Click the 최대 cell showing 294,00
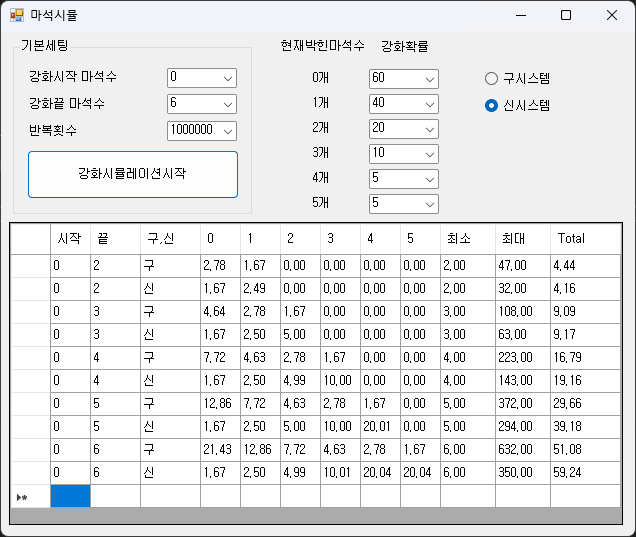 pyautogui.click(x=523, y=427)
